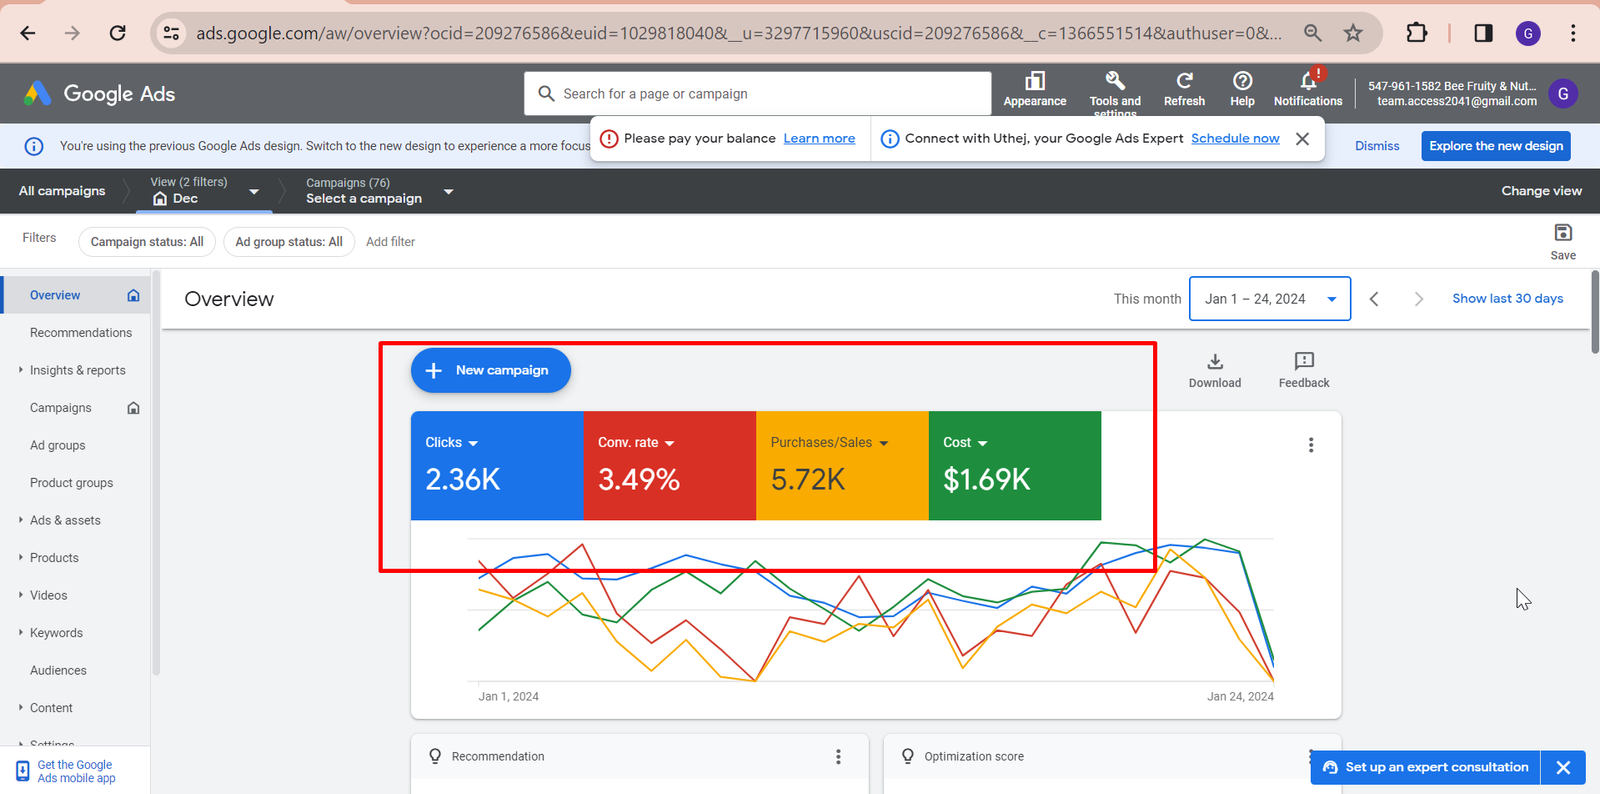
Task: Click the page vertical scrollbar
Action: [1595, 312]
